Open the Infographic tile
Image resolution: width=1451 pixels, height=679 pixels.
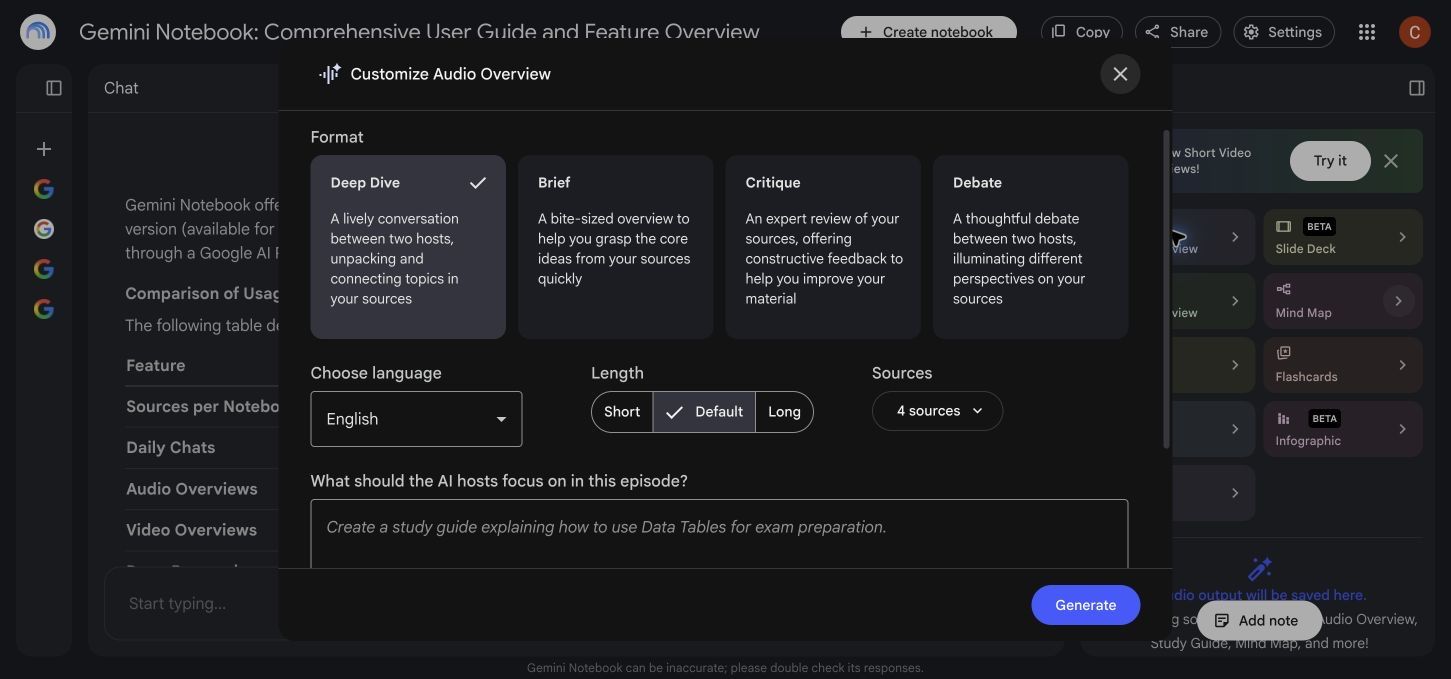coord(1342,429)
